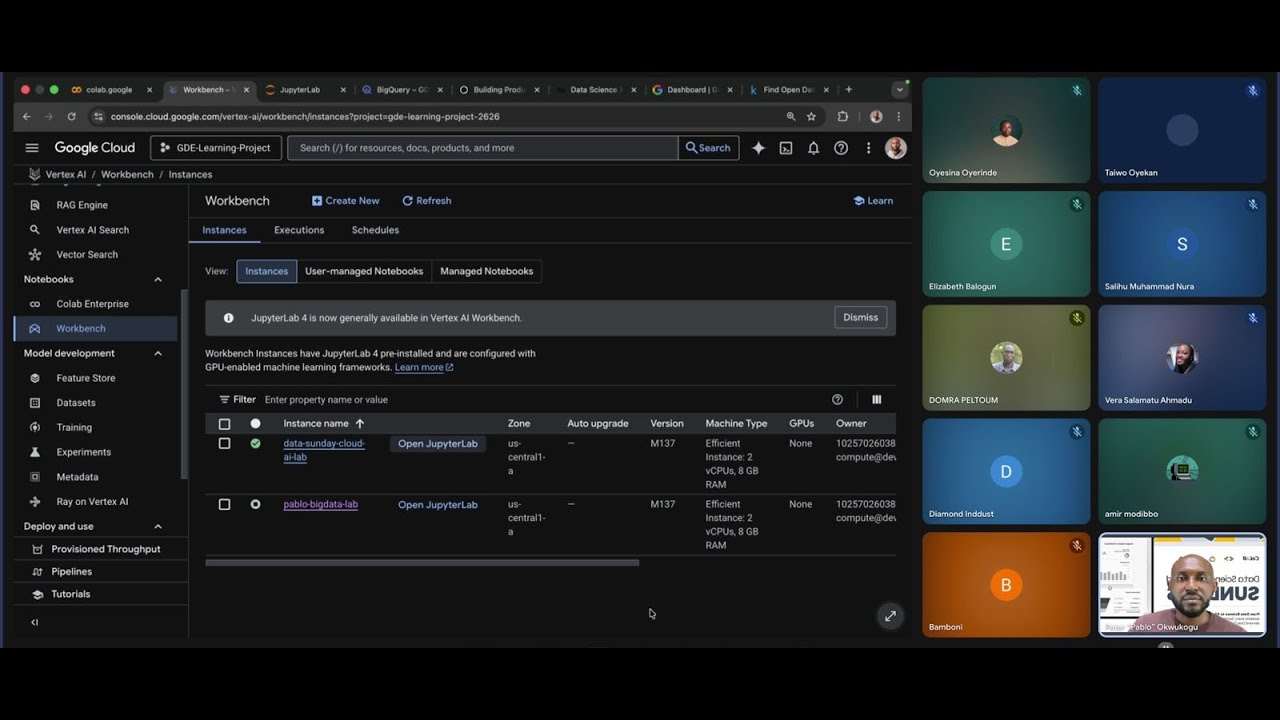1280x720 pixels.
Task: Sort by Instance name column arrow
Action: [360, 424]
